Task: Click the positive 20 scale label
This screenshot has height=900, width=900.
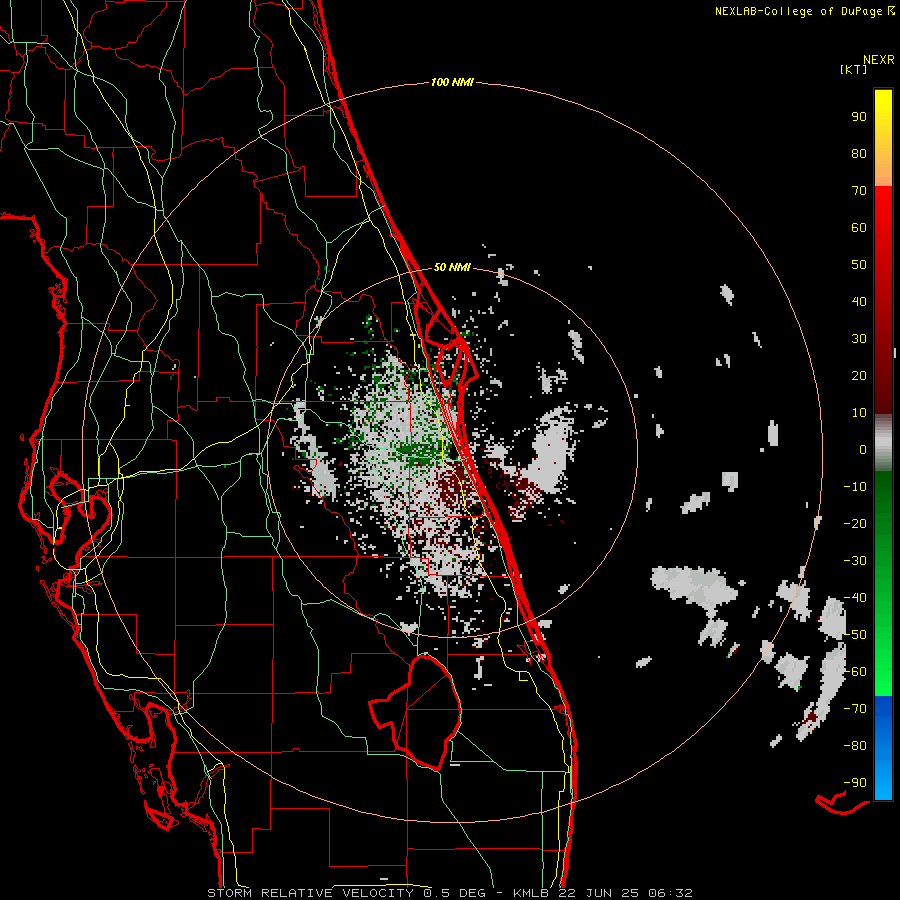Action: 859,376
